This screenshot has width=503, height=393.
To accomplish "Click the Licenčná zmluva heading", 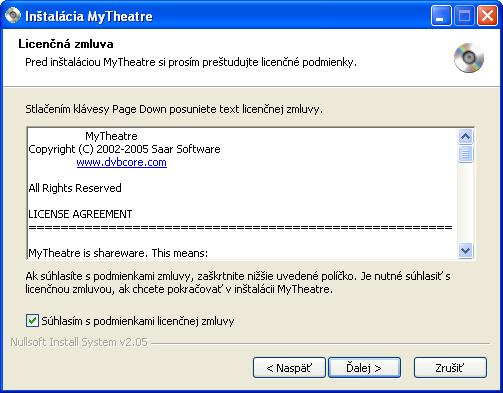I will coord(66,44).
